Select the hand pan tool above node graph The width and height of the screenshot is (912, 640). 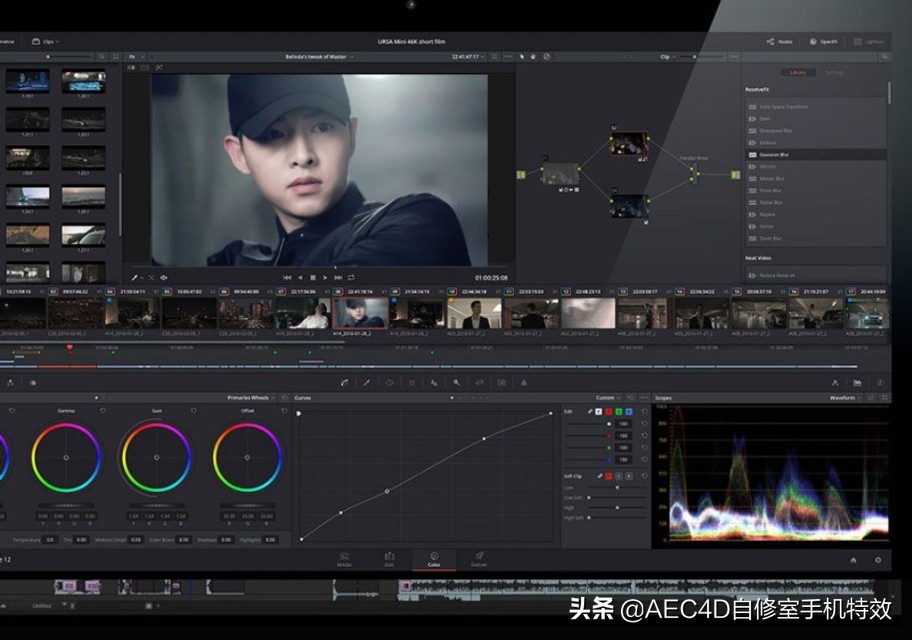[534, 57]
